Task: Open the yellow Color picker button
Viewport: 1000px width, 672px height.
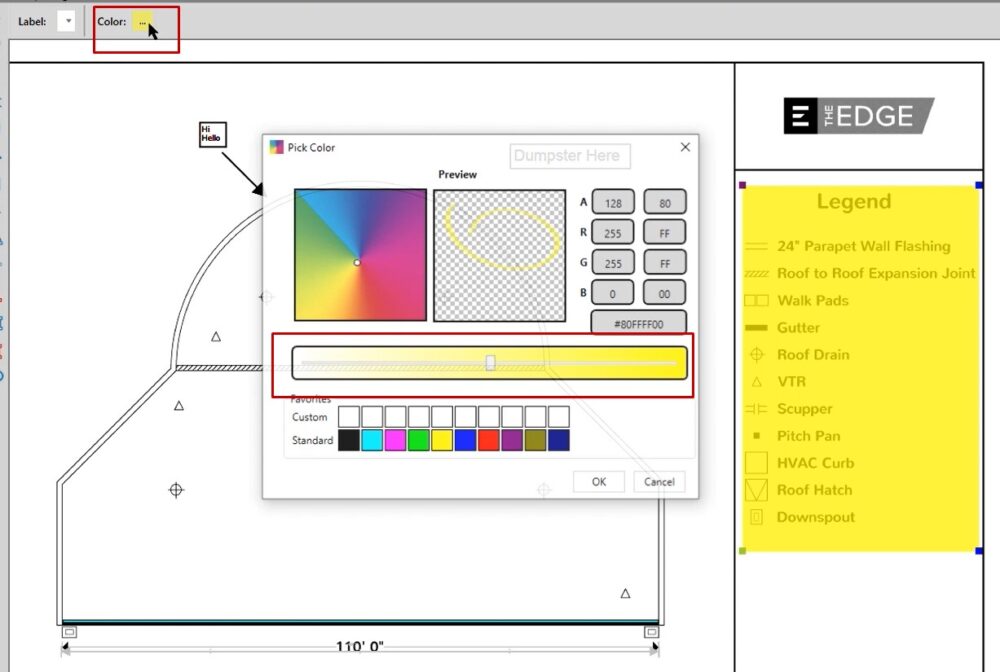Action: pyautogui.click(x=142, y=21)
